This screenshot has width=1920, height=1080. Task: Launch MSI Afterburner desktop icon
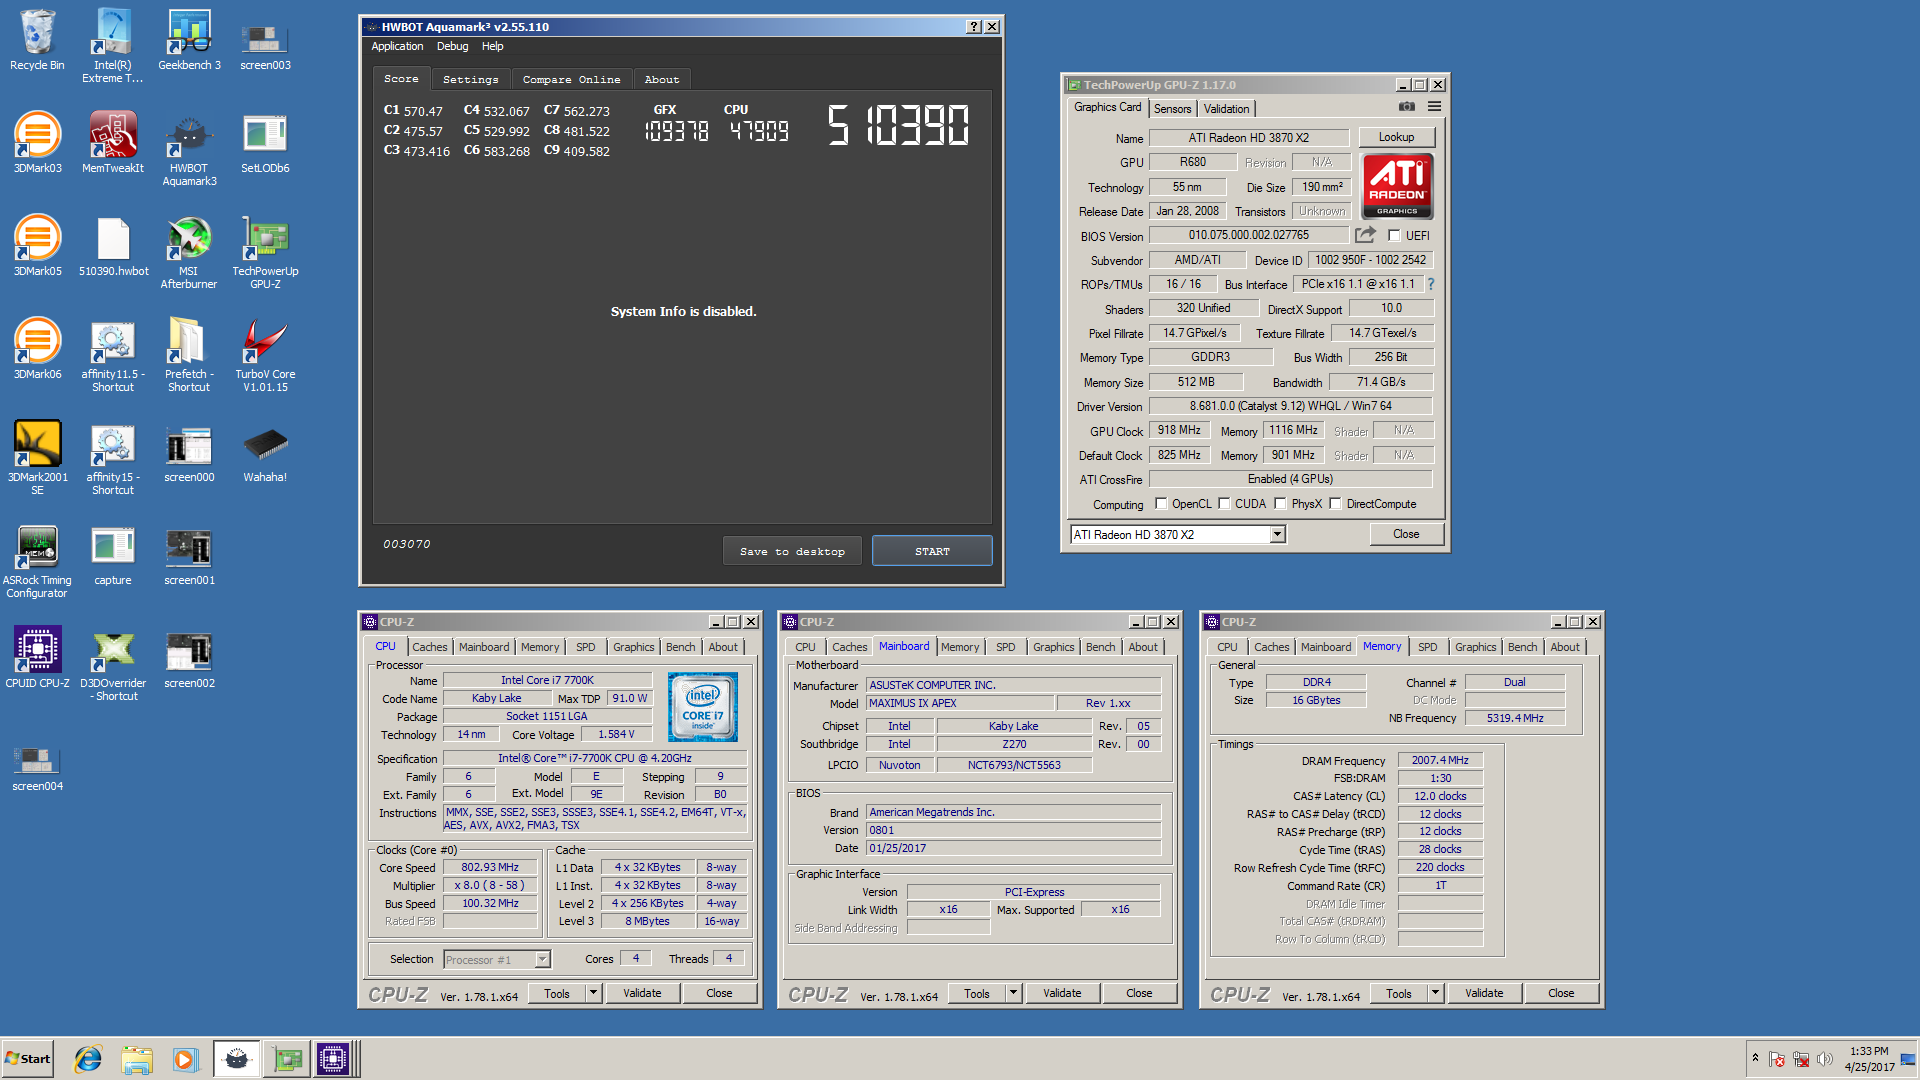[x=189, y=252]
